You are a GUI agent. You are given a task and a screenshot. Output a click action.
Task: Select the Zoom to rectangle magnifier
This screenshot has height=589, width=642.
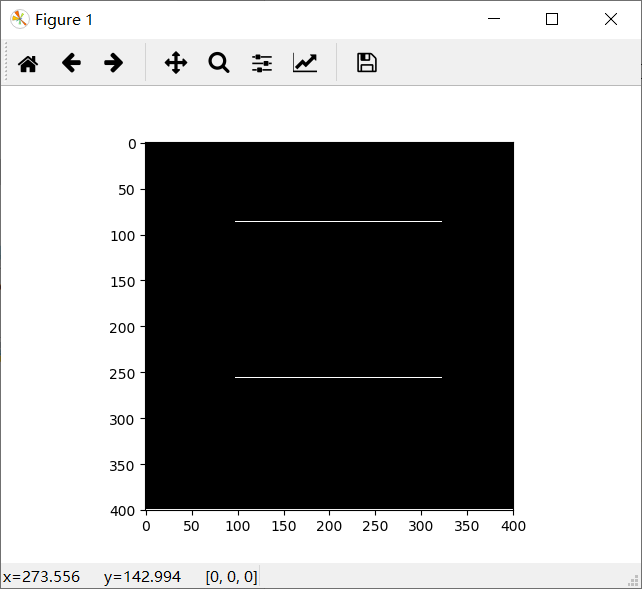click(219, 63)
